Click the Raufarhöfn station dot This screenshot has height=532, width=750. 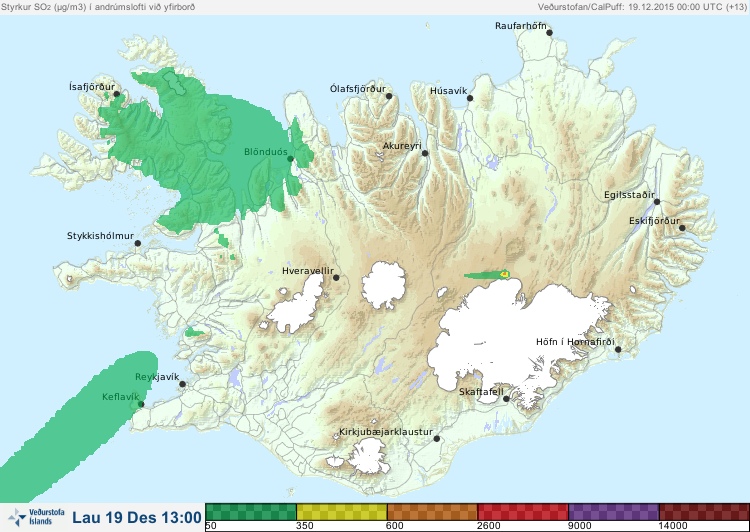[x=550, y=33]
